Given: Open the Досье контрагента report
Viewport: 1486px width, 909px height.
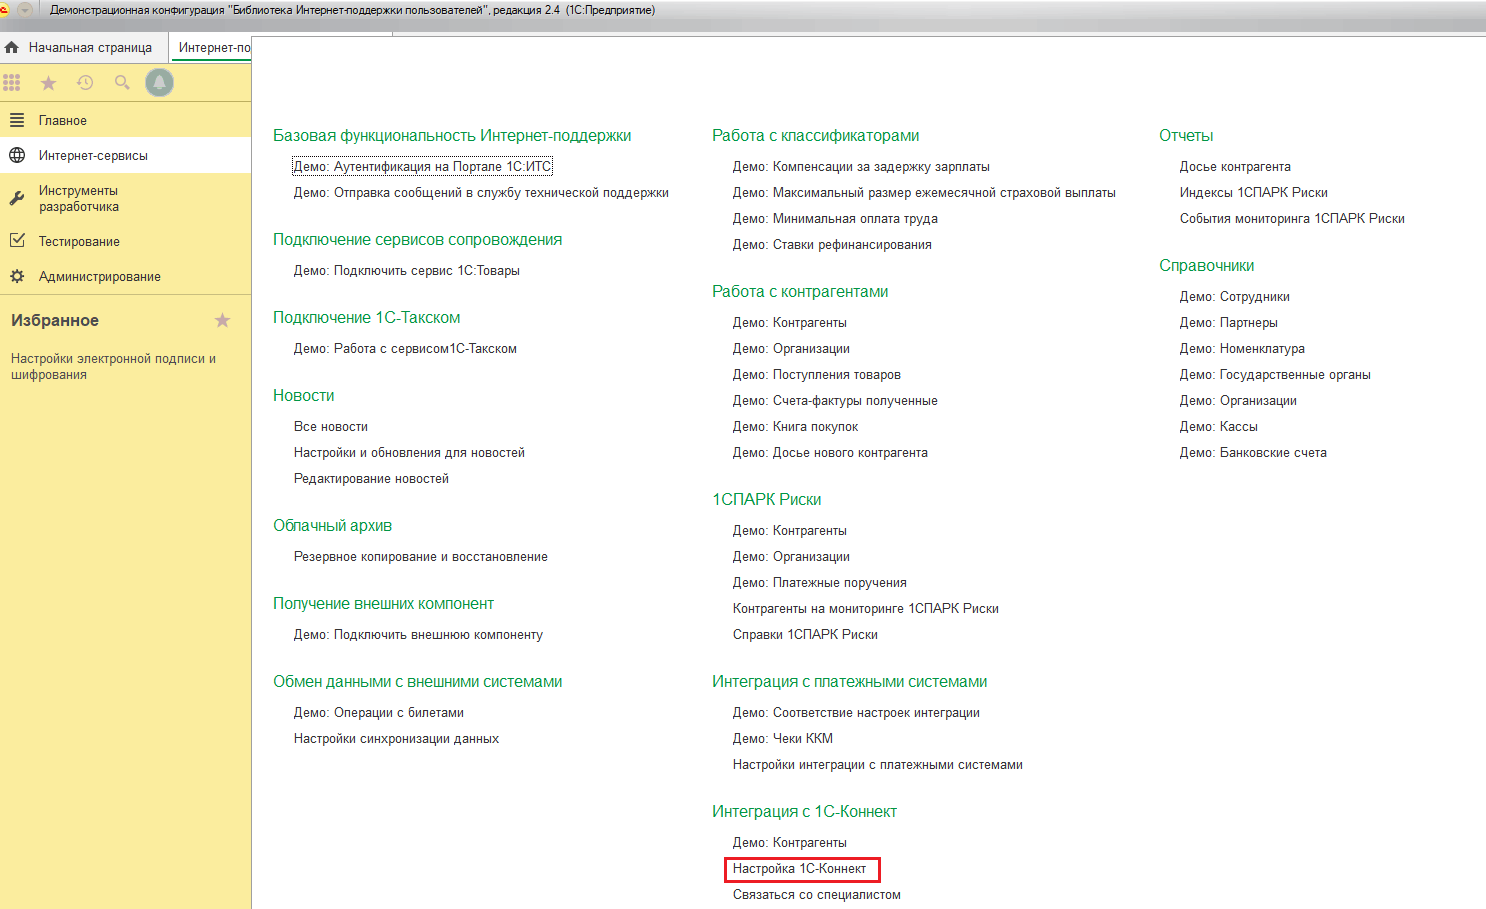Looking at the screenshot, I should 1235,166.
